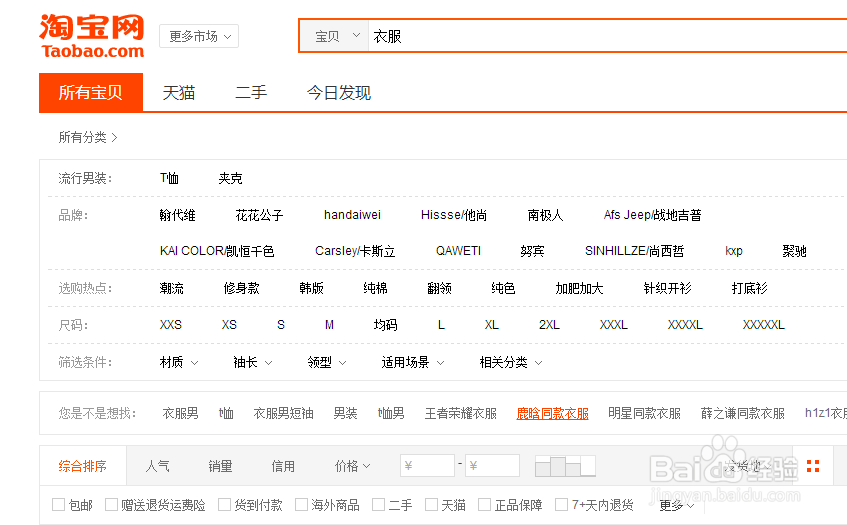Click the maximum price field
This screenshot has height=525, width=847.
493,466
